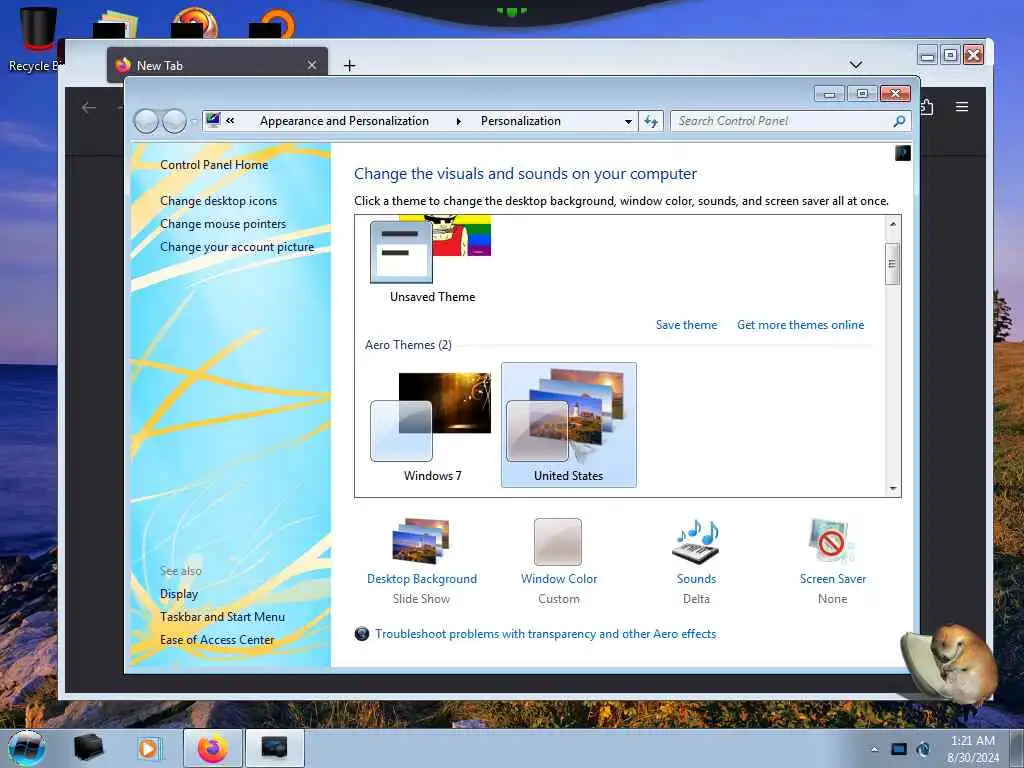This screenshot has width=1024, height=768.
Task: Click Control Panel Back button
Action: [146, 121]
